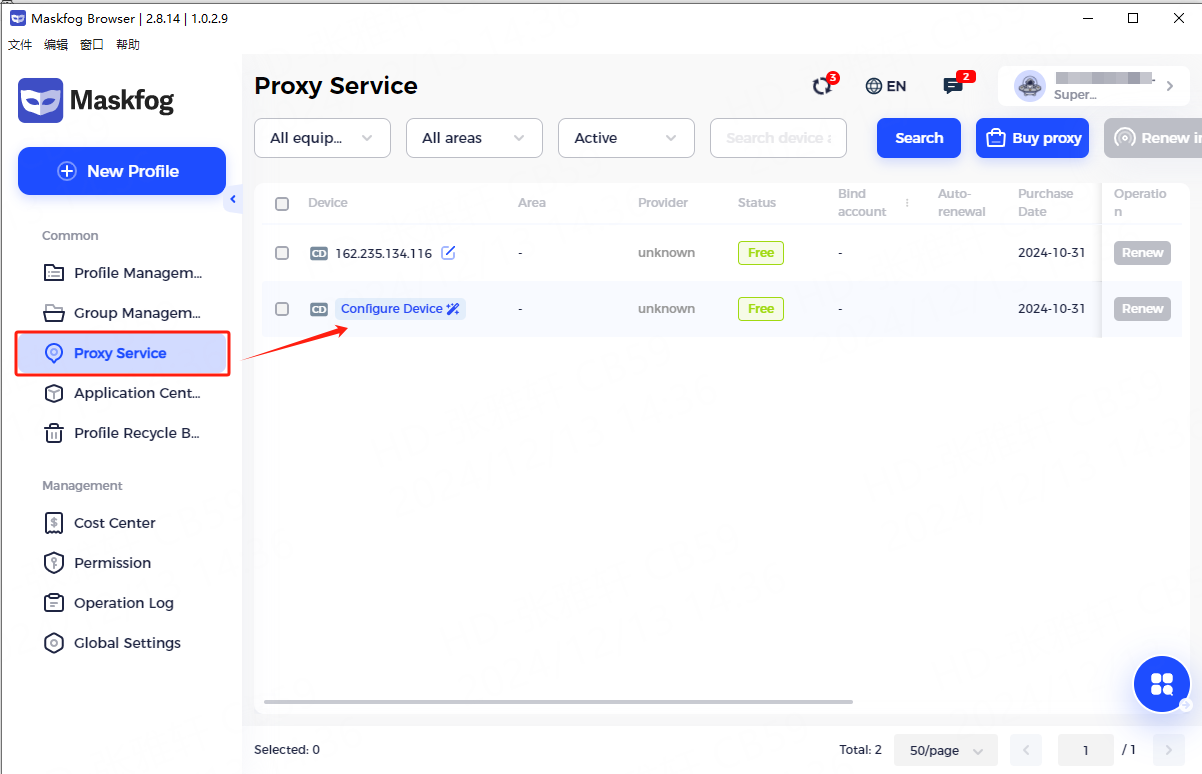This screenshot has height=774, width=1202.
Task: Expand the All equipment dropdown
Action: click(322, 138)
